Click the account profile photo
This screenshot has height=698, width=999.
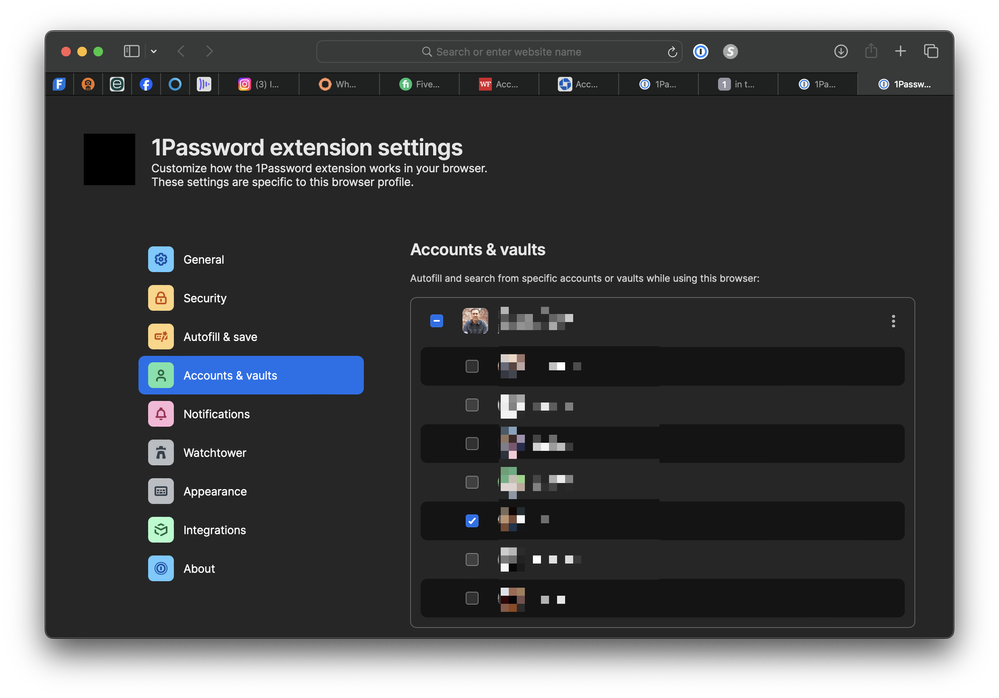pos(475,321)
